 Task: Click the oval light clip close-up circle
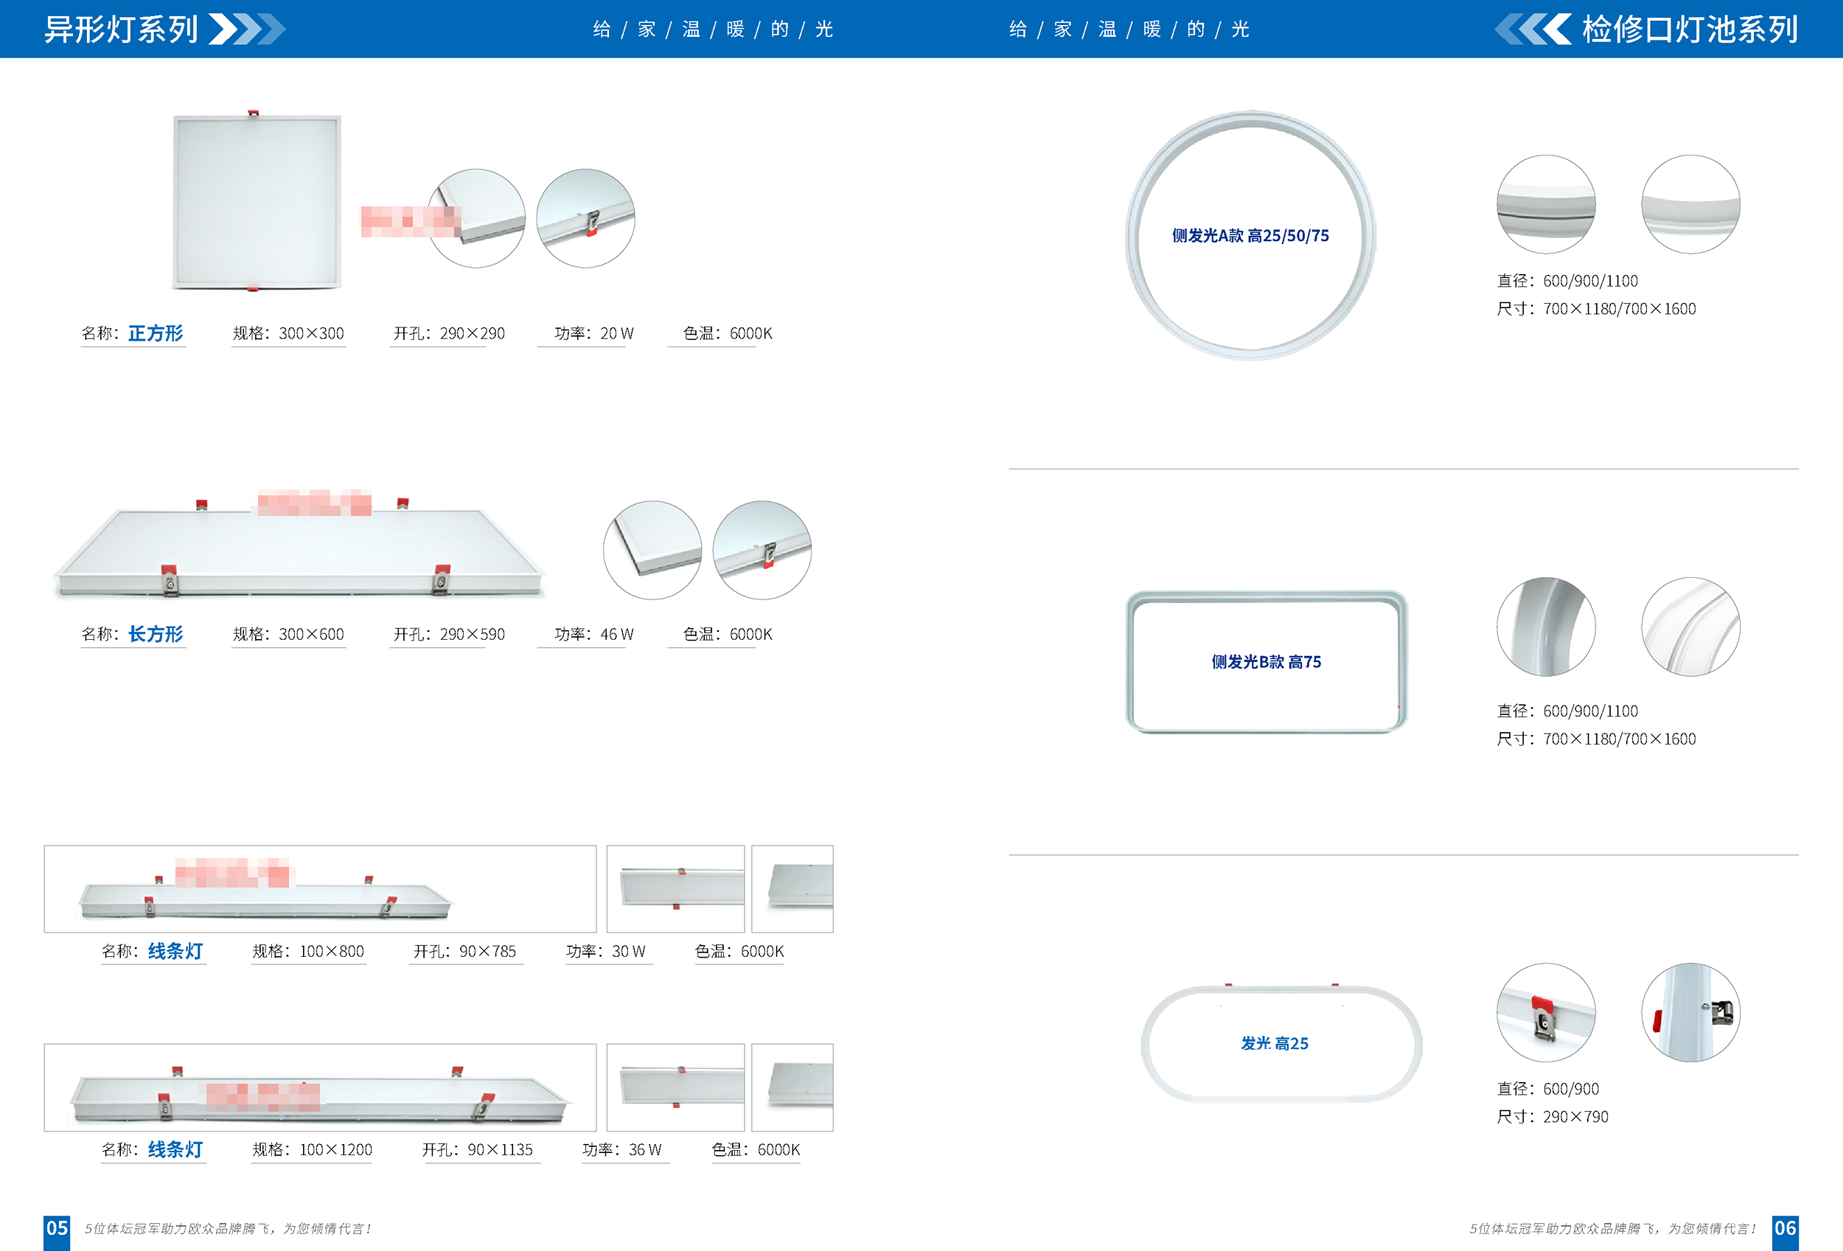[x=1546, y=1012]
